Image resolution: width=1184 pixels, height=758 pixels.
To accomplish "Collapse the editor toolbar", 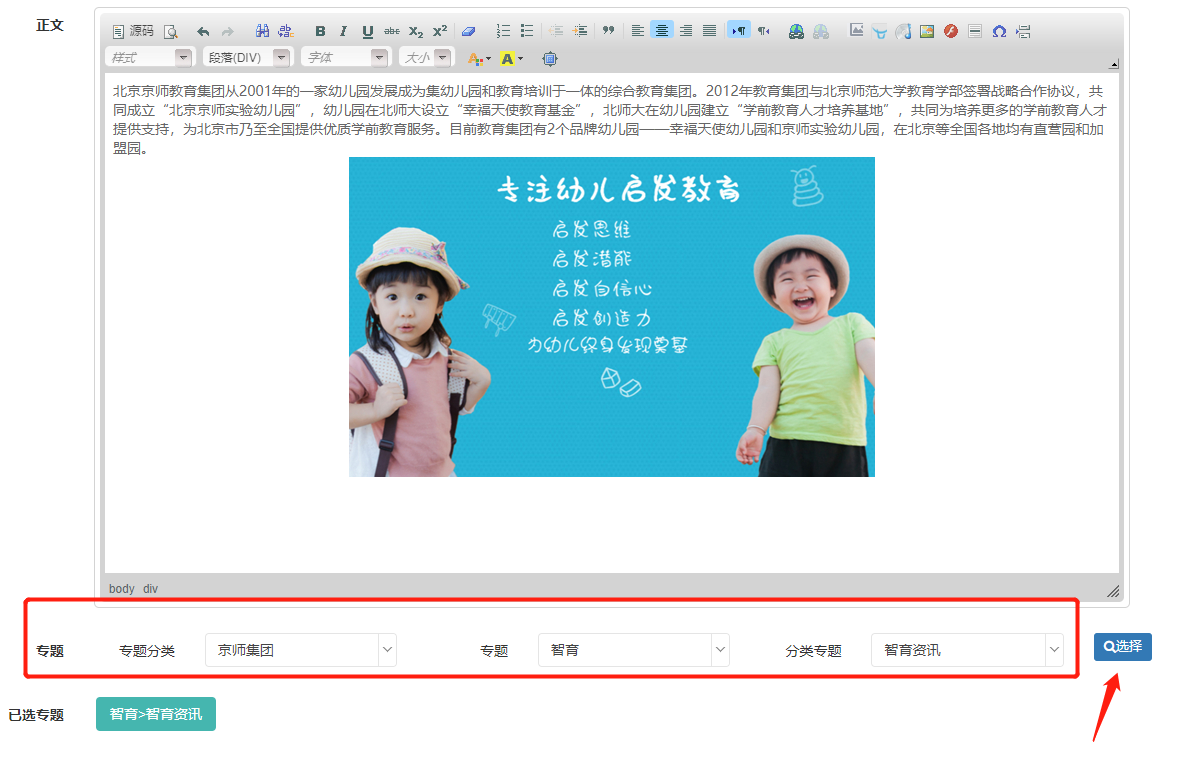I will tap(1114, 64).
